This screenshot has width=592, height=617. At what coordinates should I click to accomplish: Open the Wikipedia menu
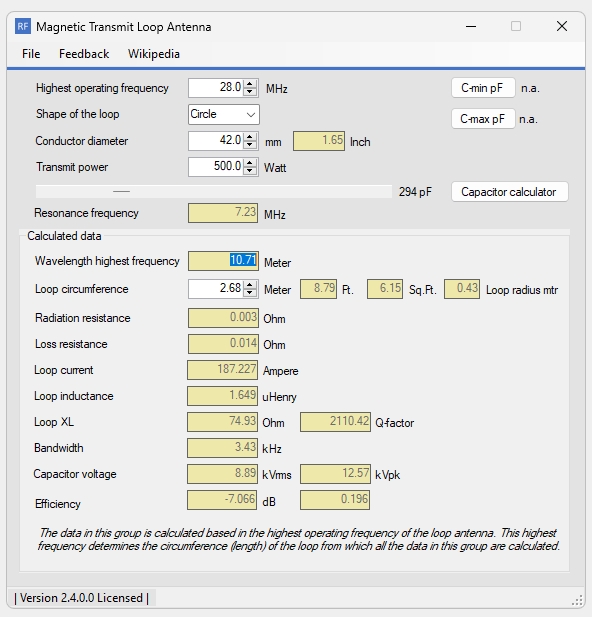[x=154, y=54]
